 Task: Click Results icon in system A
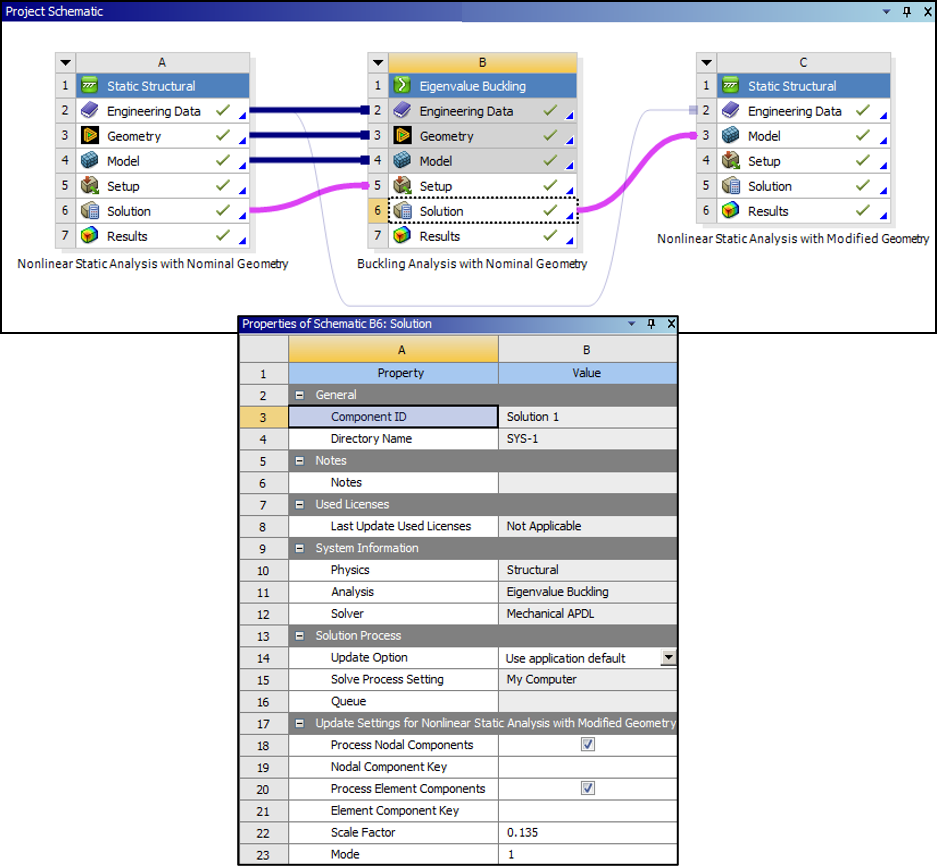(90, 236)
